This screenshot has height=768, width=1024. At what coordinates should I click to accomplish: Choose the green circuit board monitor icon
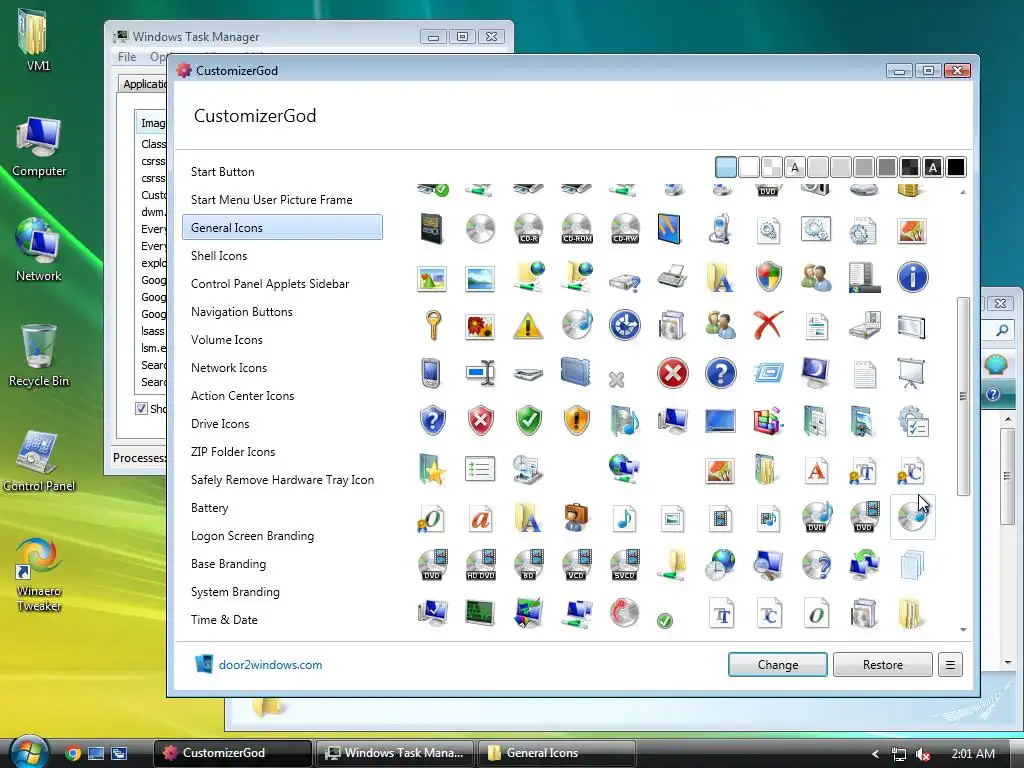click(x=481, y=613)
